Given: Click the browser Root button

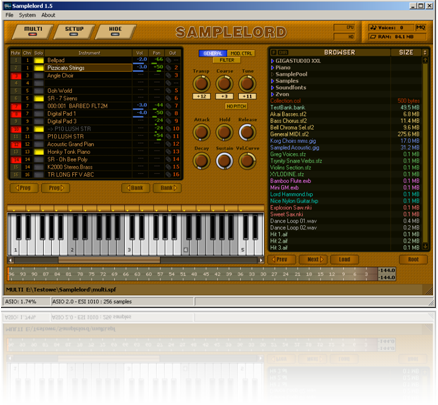Looking at the screenshot, I should pos(413,259).
